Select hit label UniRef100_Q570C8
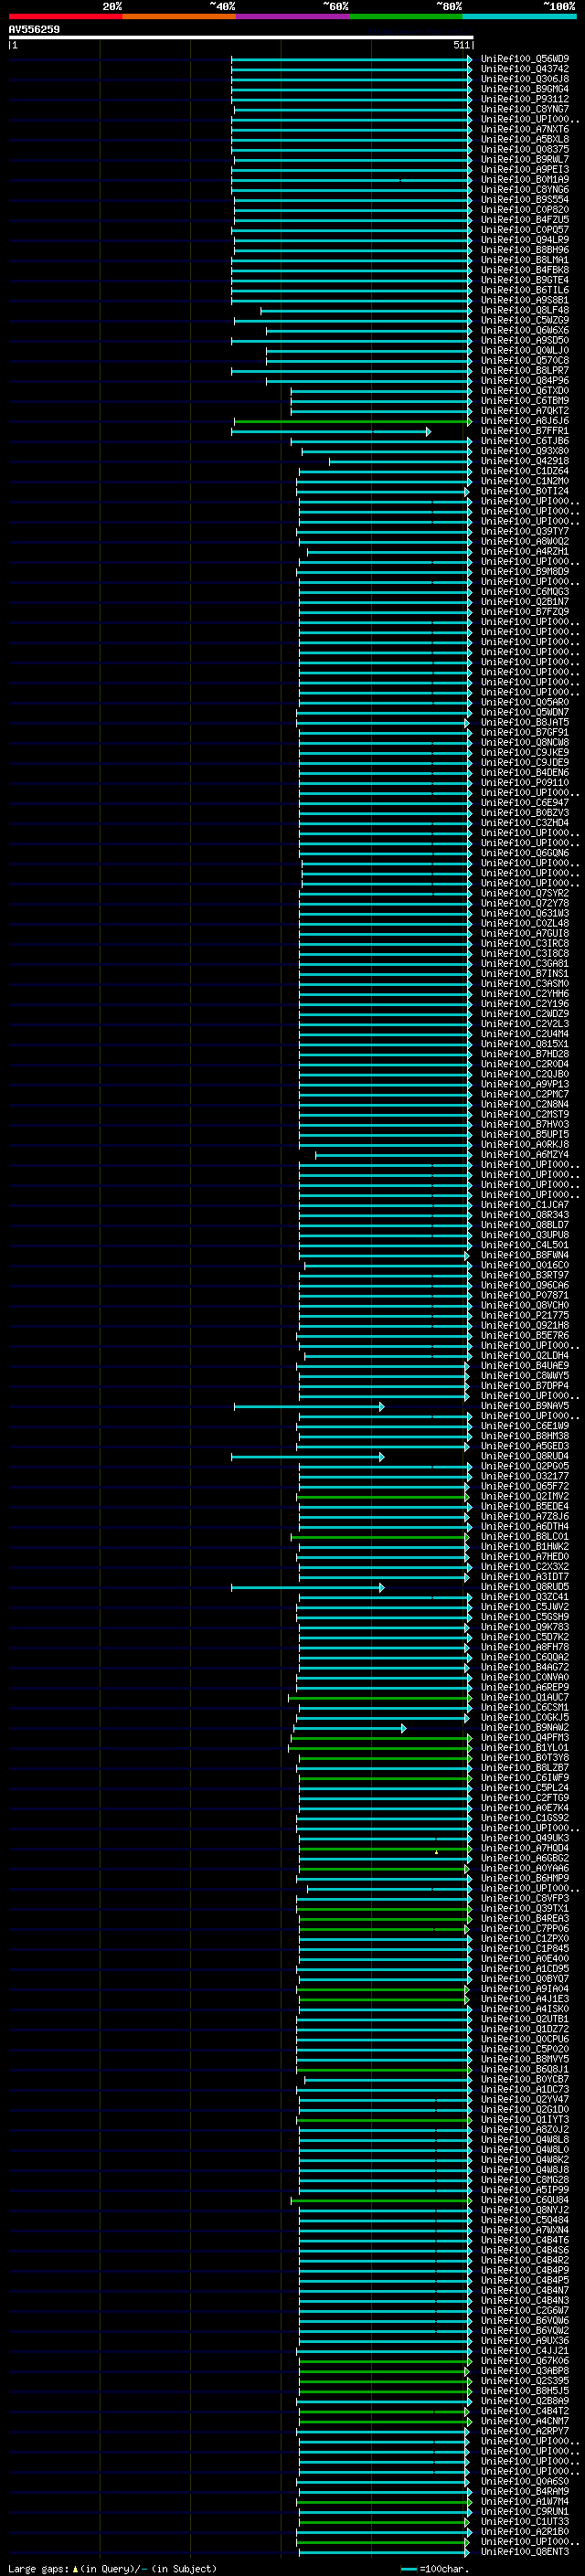 [x=525, y=361]
